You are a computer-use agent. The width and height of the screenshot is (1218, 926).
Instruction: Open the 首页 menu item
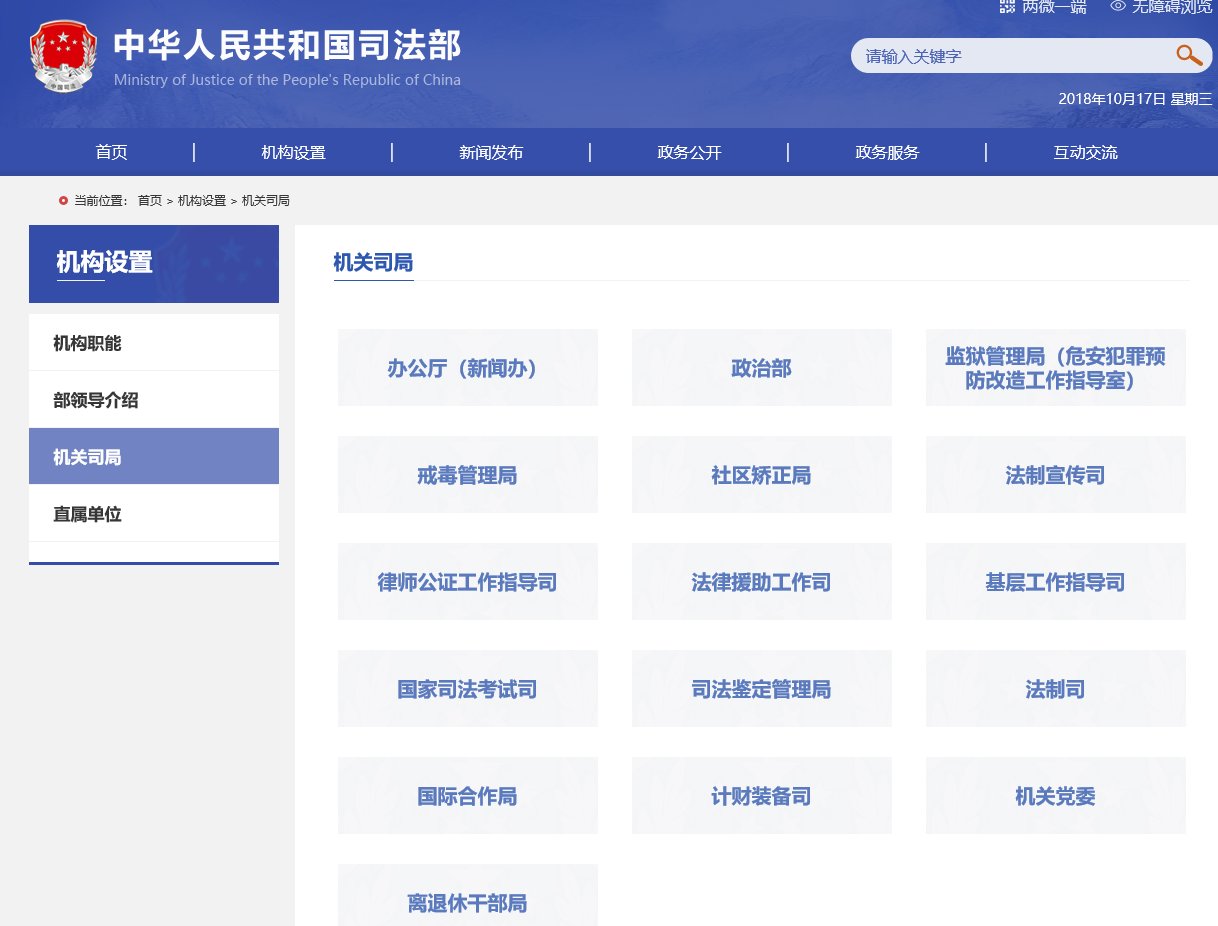(111, 152)
